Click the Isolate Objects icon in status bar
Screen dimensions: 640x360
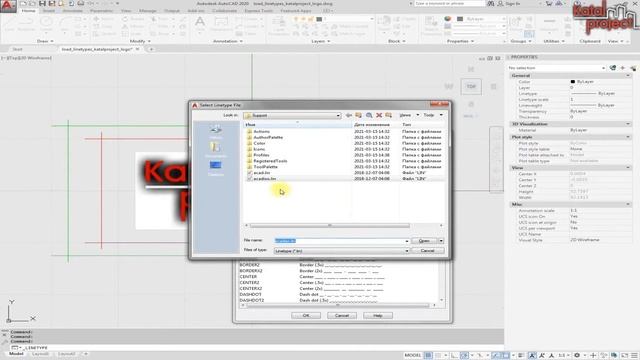(604, 356)
